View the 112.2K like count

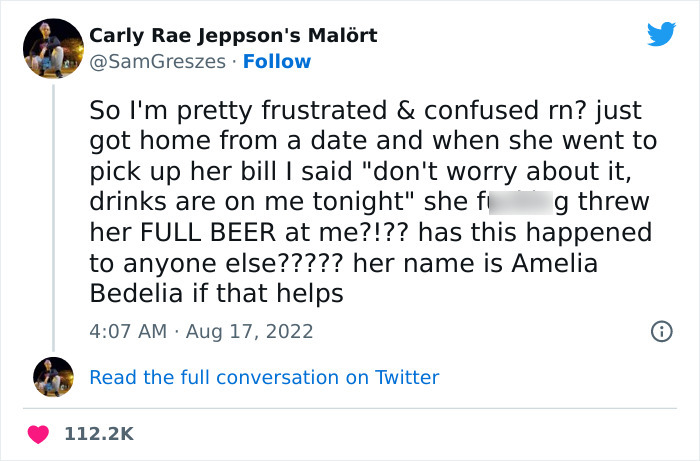point(98,433)
